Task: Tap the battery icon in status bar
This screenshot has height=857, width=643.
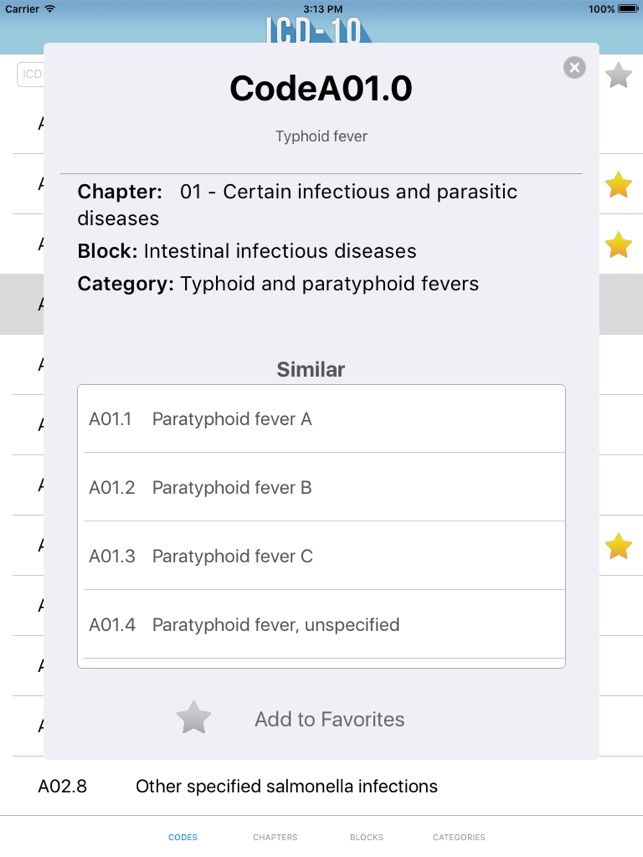Action: click(x=629, y=9)
